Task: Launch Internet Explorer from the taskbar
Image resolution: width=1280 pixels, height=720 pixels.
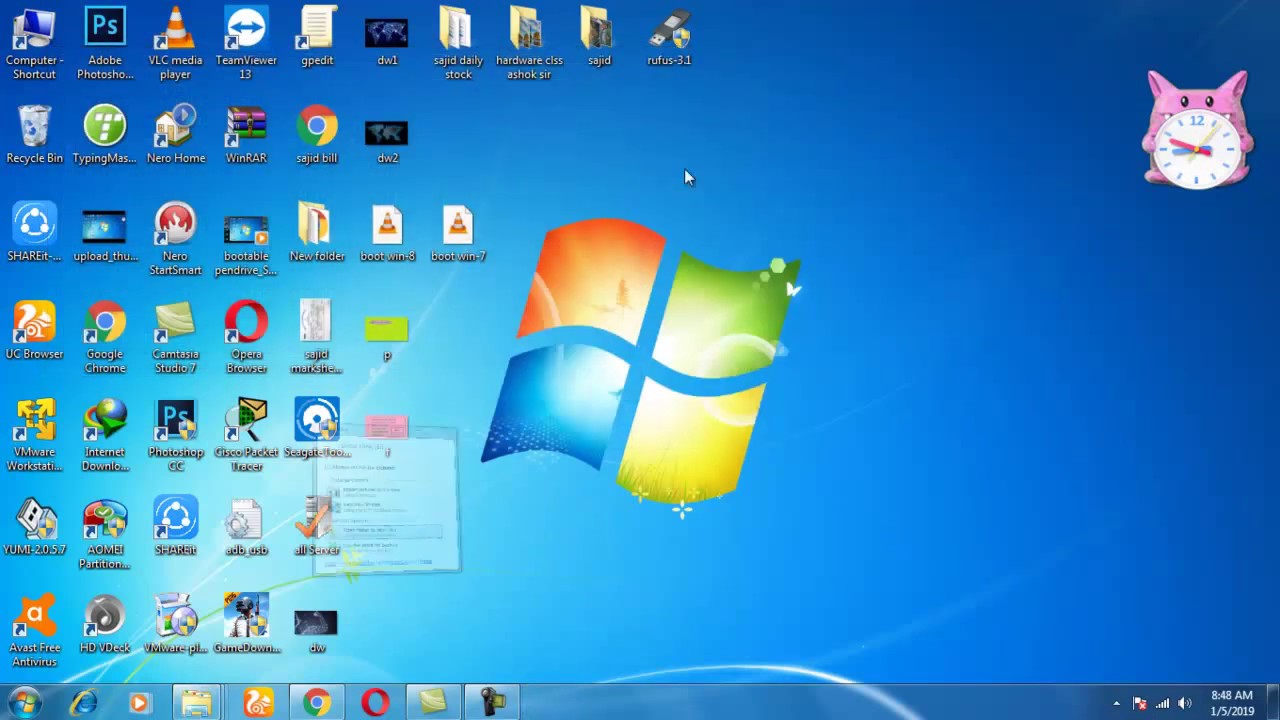Action: [84, 703]
